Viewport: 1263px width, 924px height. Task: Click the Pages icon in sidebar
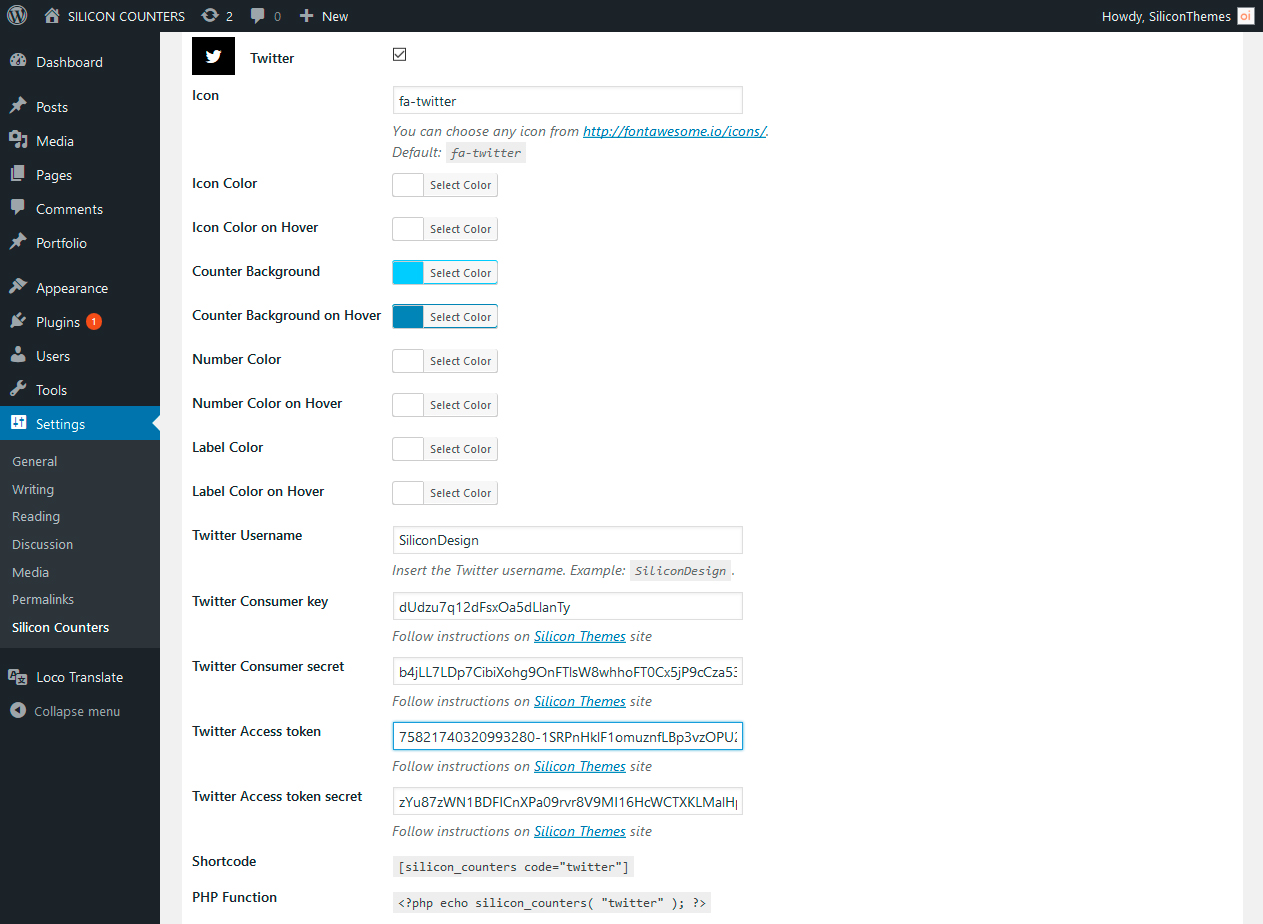pos(18,174)
